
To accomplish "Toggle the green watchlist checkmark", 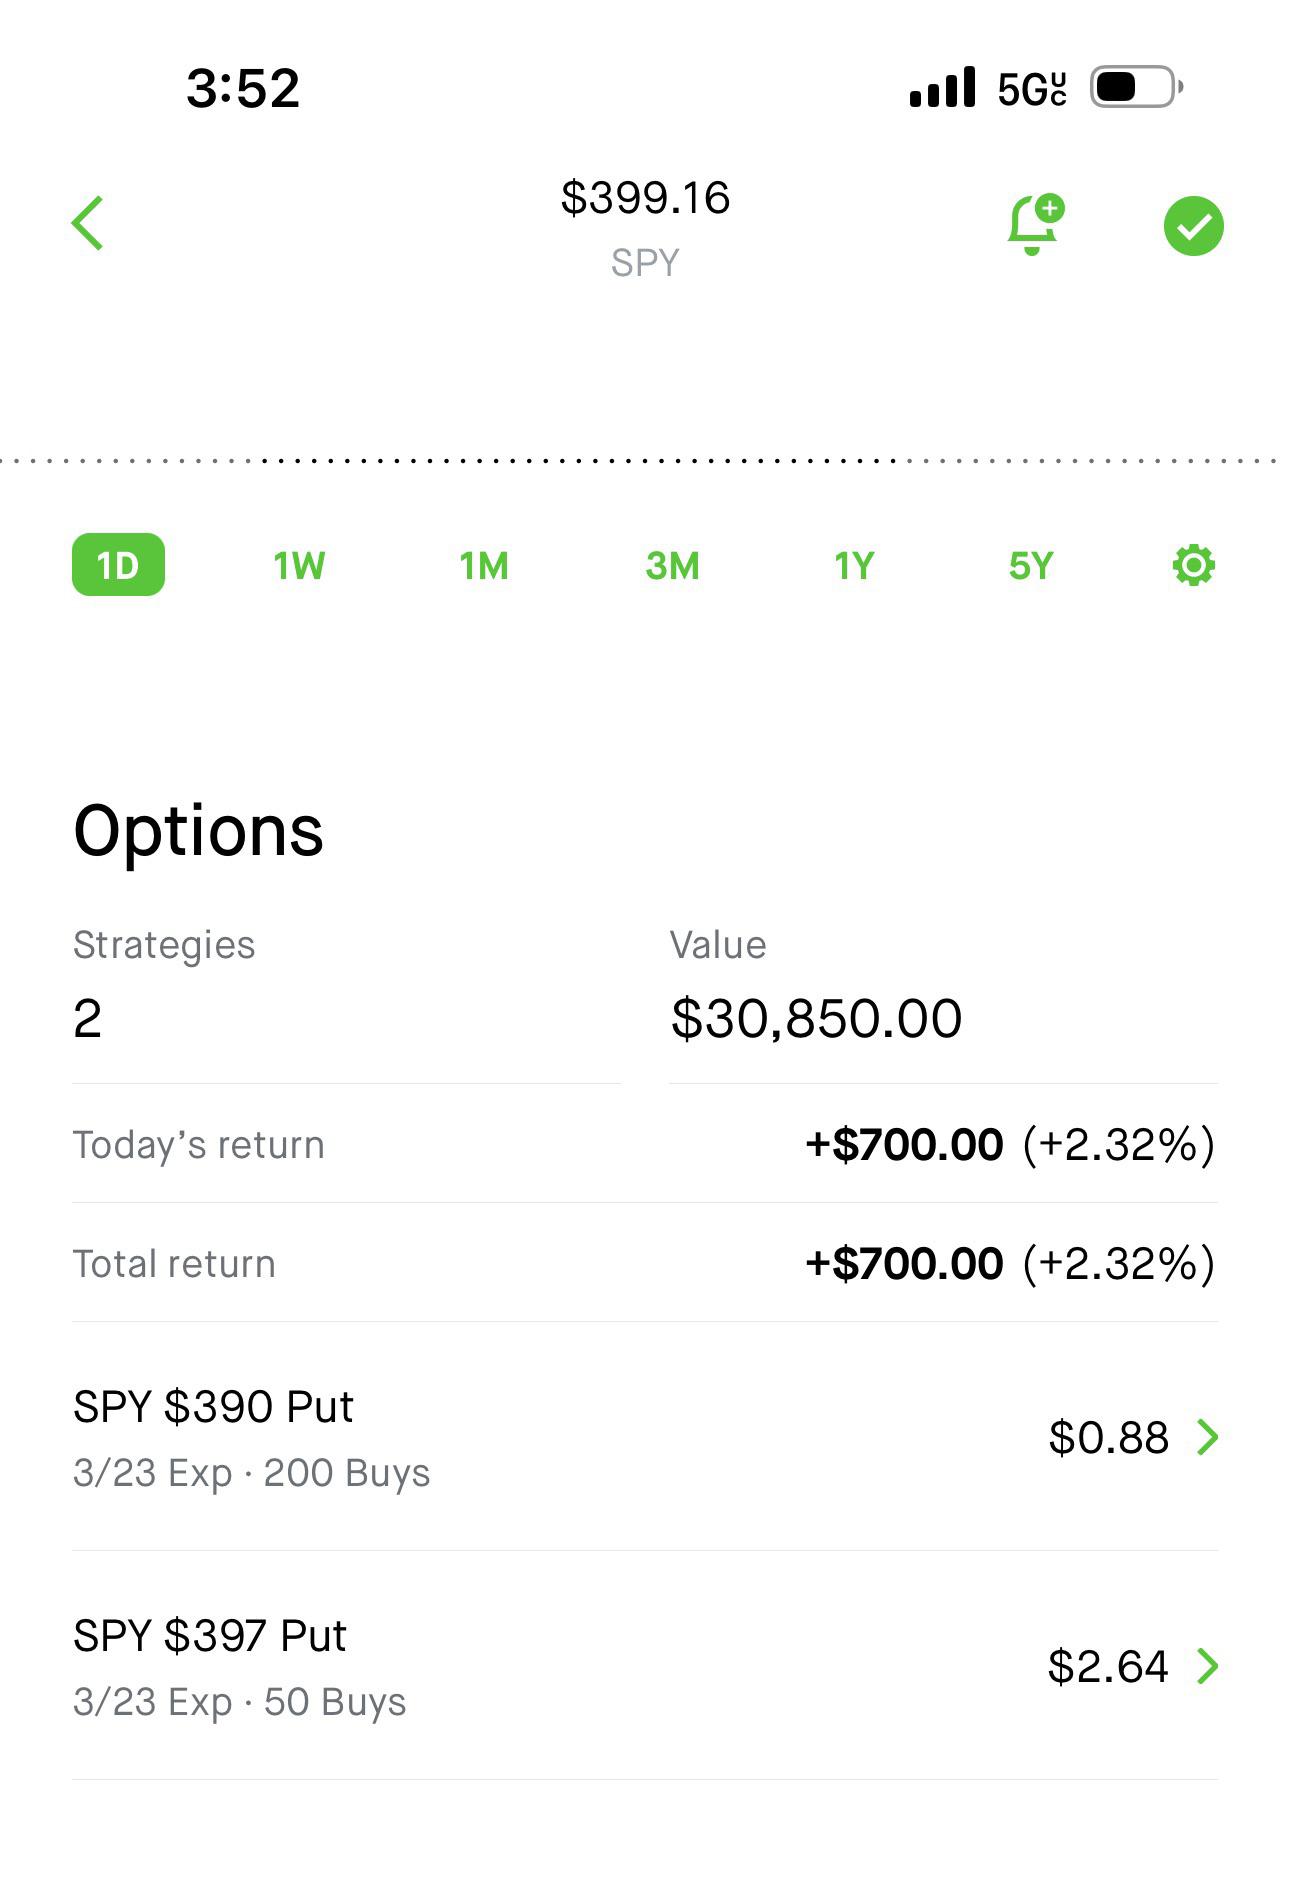I will 1193,227.
